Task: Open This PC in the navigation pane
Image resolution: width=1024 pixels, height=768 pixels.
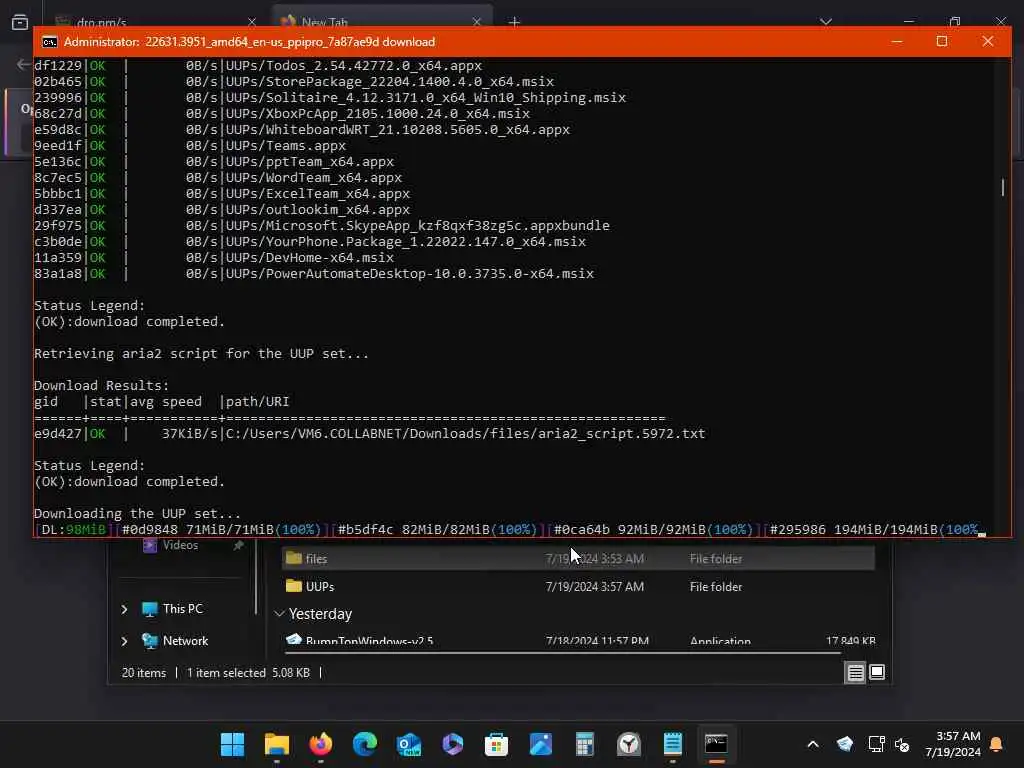Action: (173, 609)
